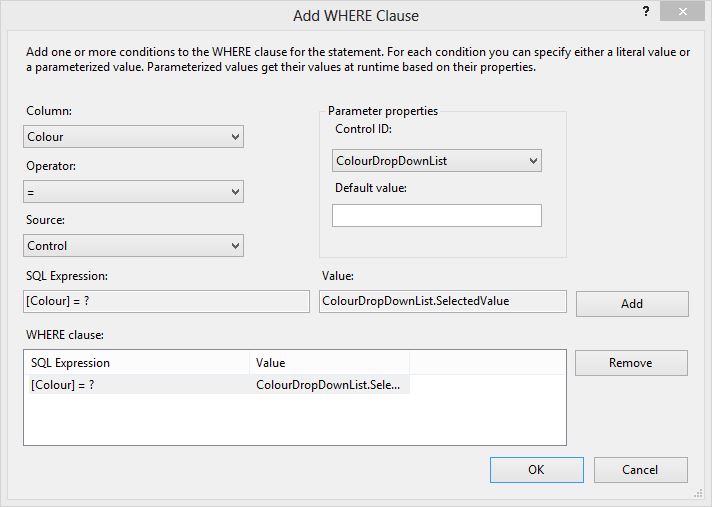Viewport: 712px width, 507px height.
Task: Open the Source dropdown set to Control
Action: tap(134, 246)
